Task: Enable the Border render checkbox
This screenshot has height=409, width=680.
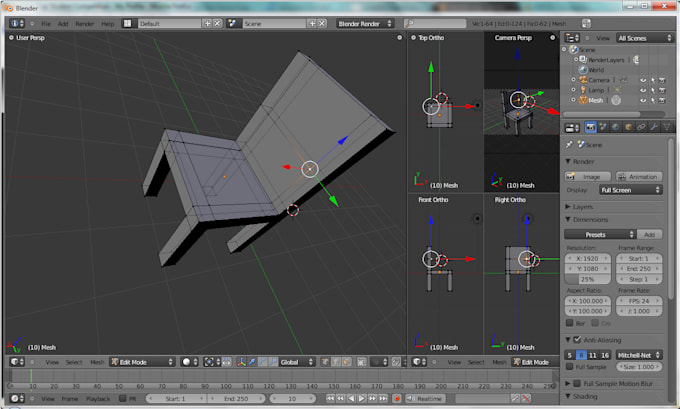Action: coord(570,323)
